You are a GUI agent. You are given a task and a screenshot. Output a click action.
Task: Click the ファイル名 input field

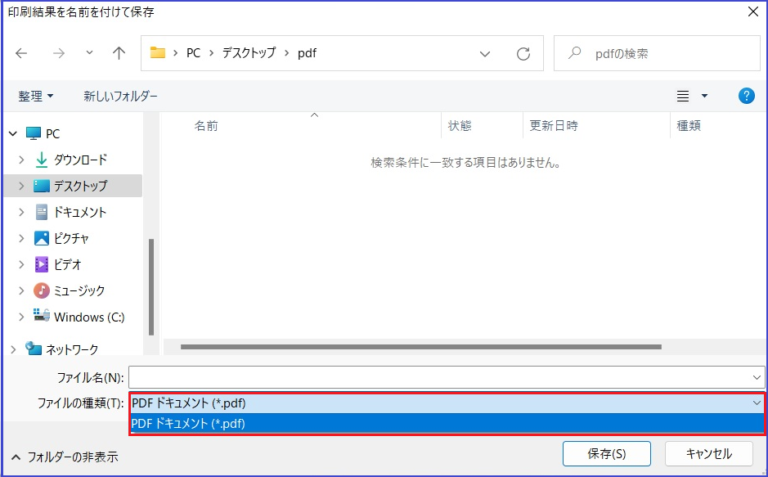pyautogui.click(x=440, y=378)
